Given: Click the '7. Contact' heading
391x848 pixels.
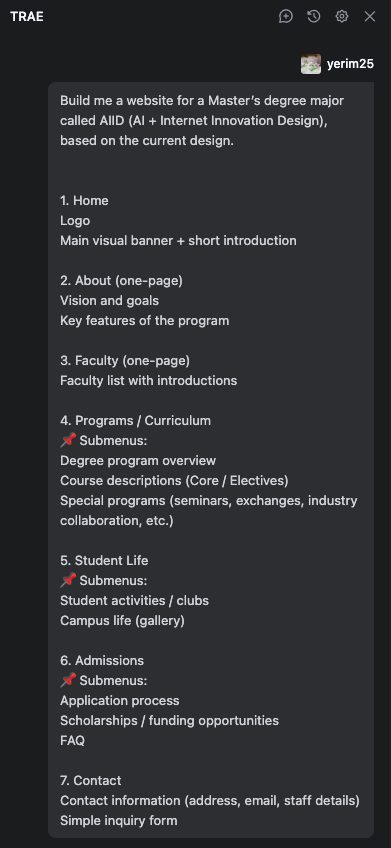Looking at the screenshot, I should pos(91,780).
